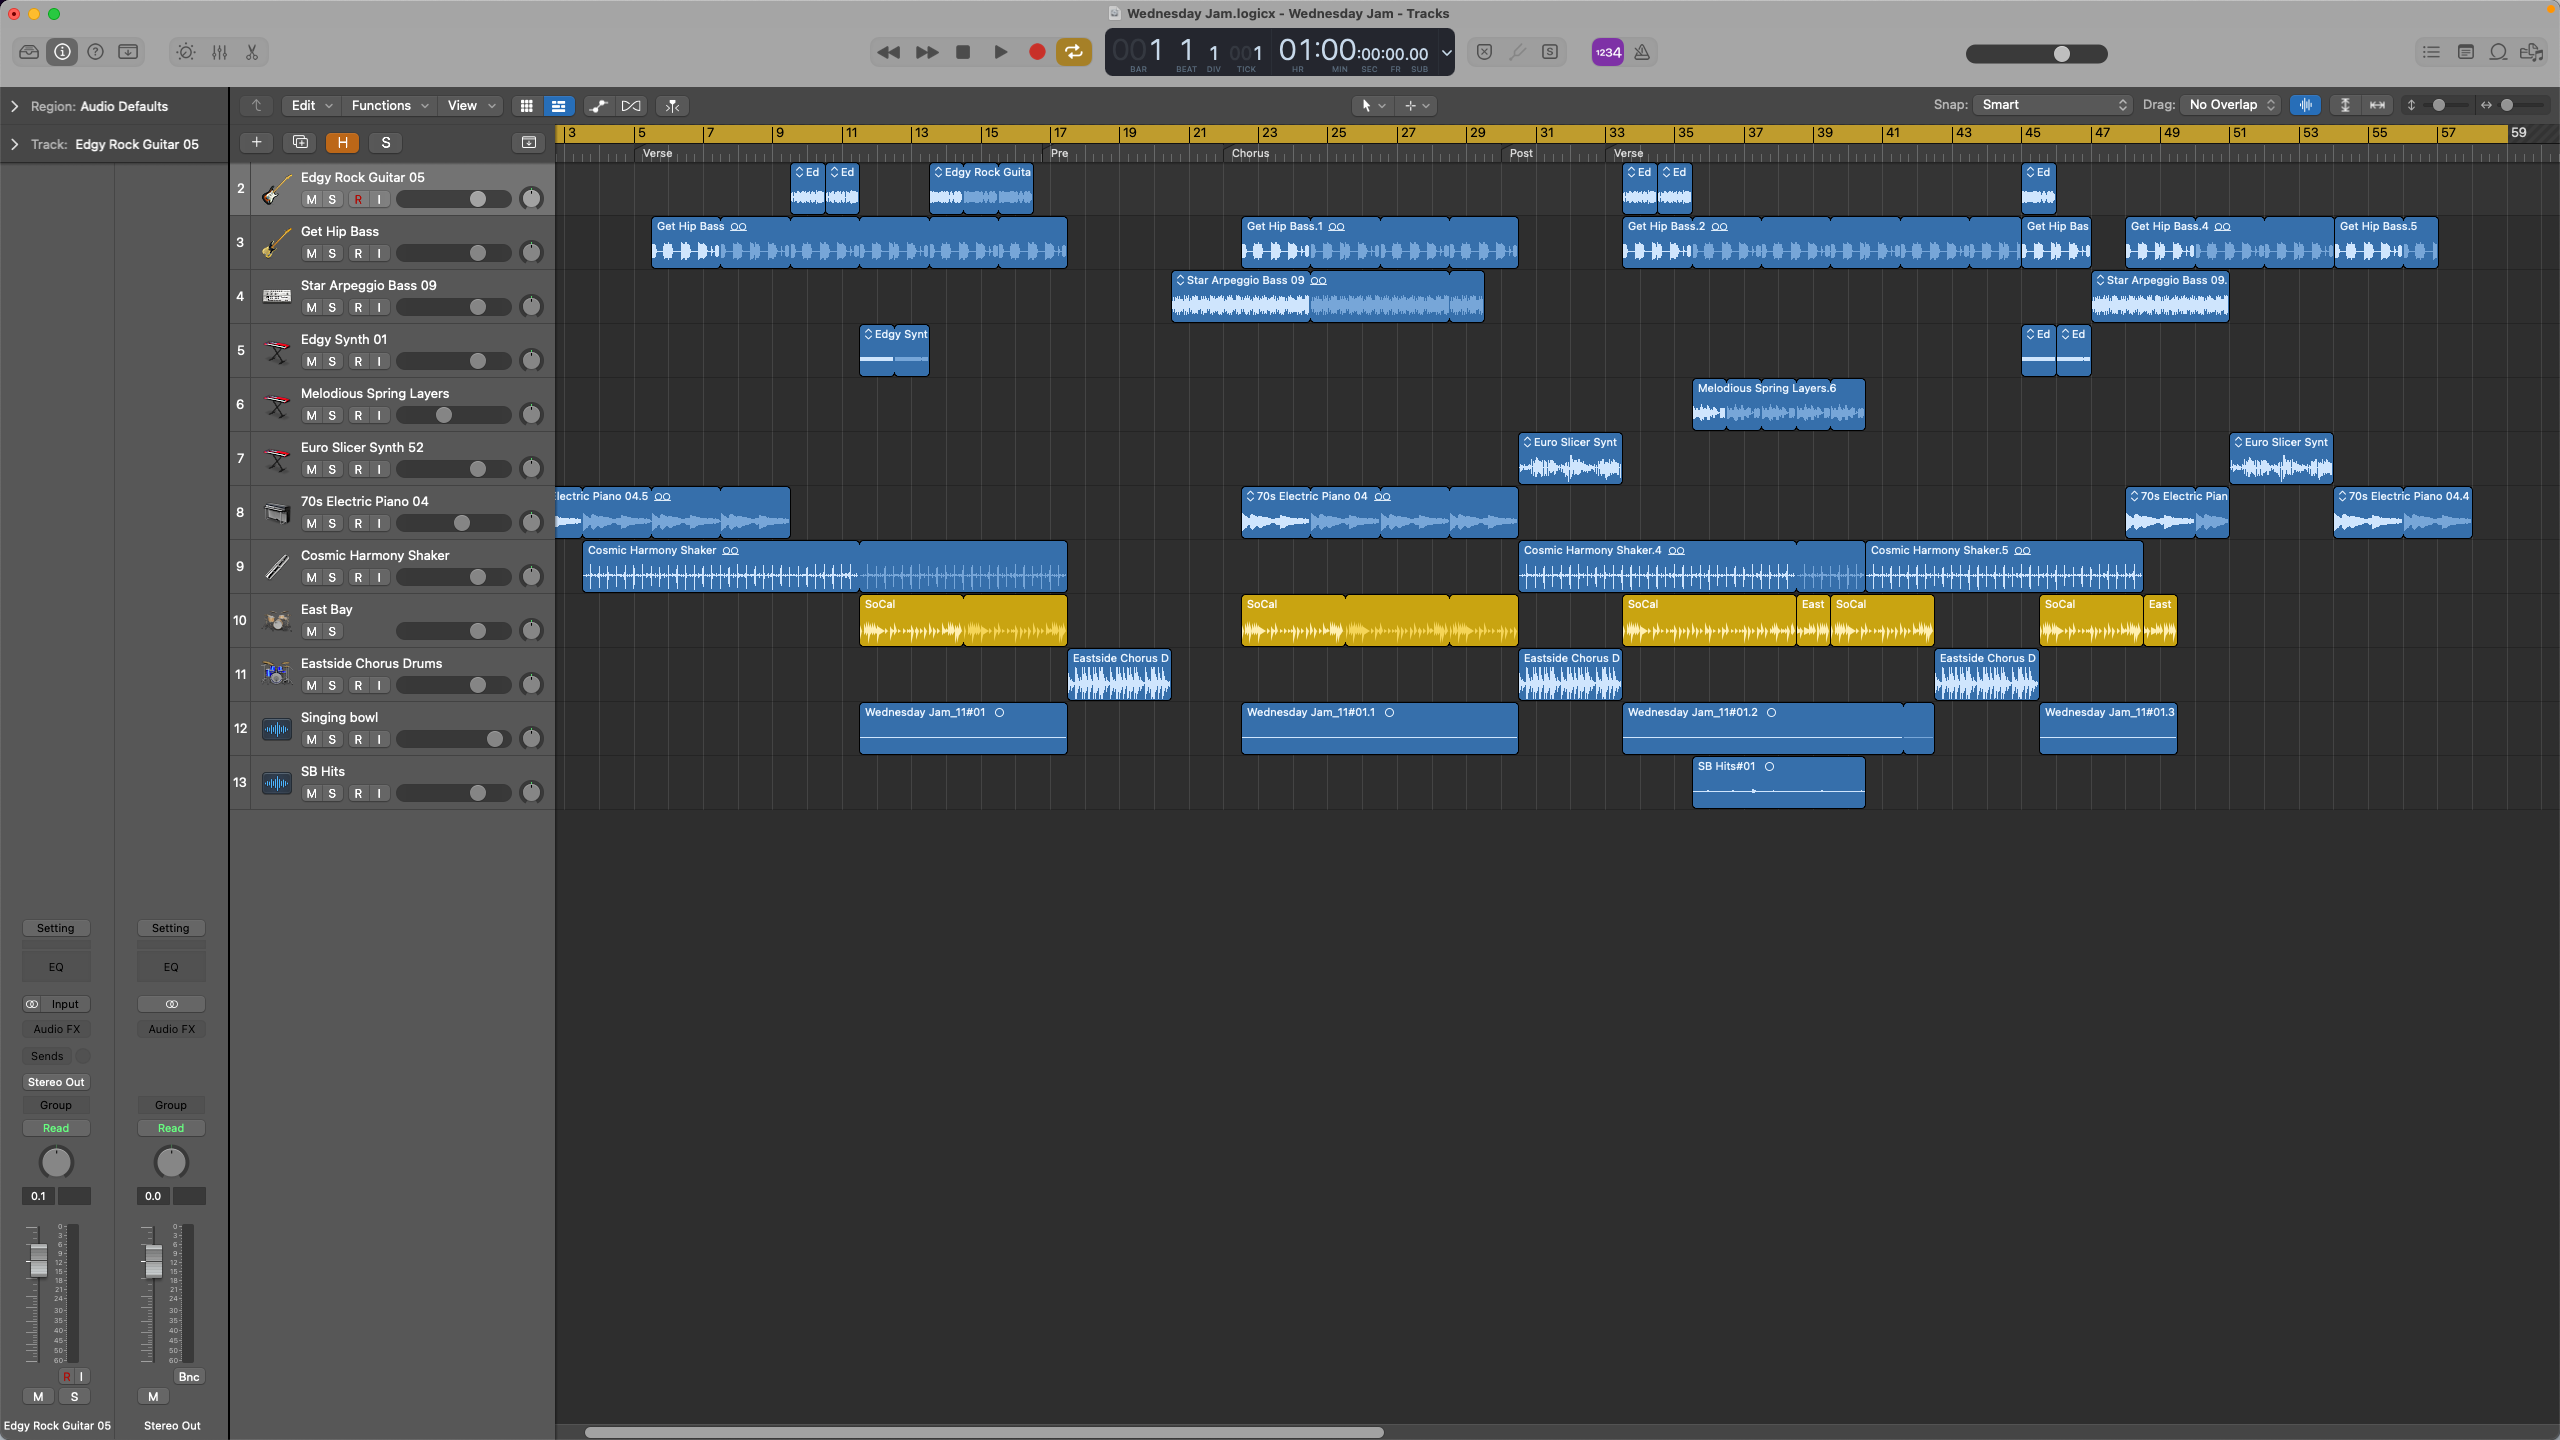Open the Note Pads icon

[2465, 52]
